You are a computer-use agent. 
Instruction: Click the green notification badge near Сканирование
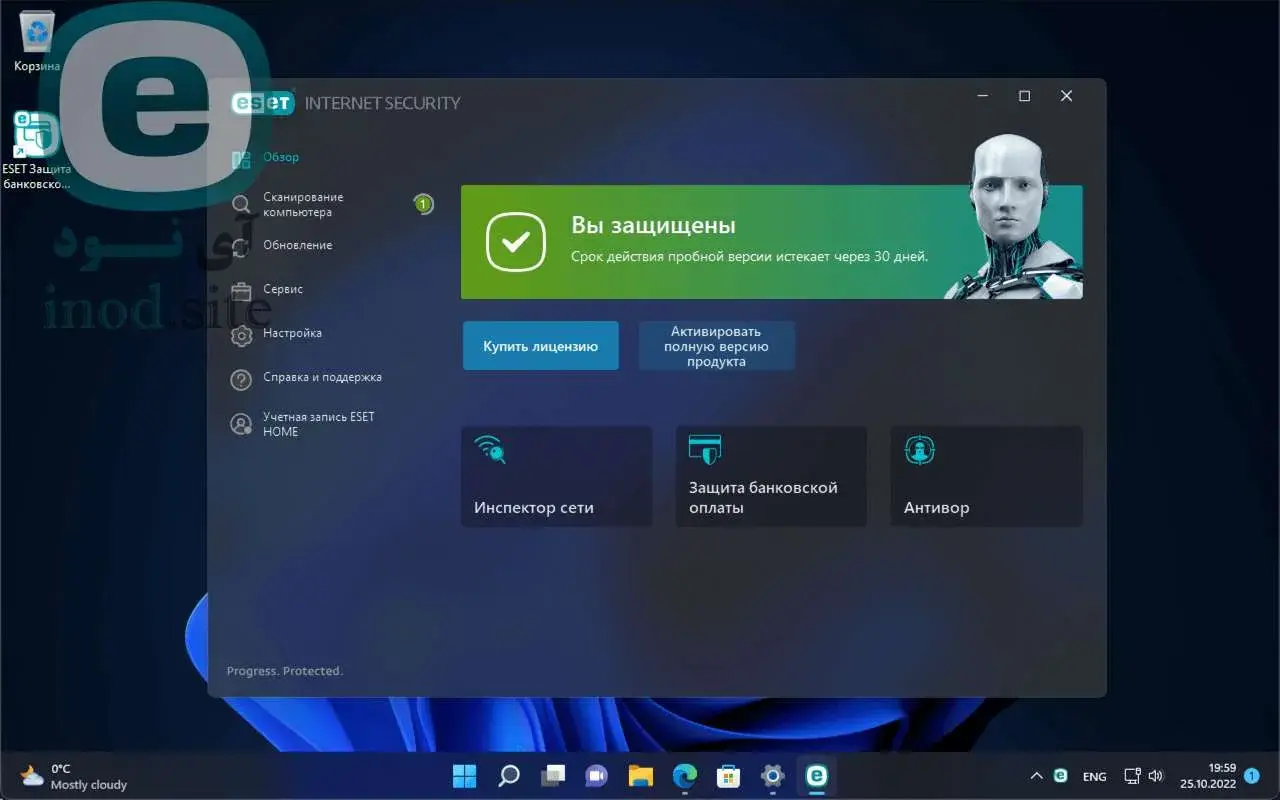(423, 204)
